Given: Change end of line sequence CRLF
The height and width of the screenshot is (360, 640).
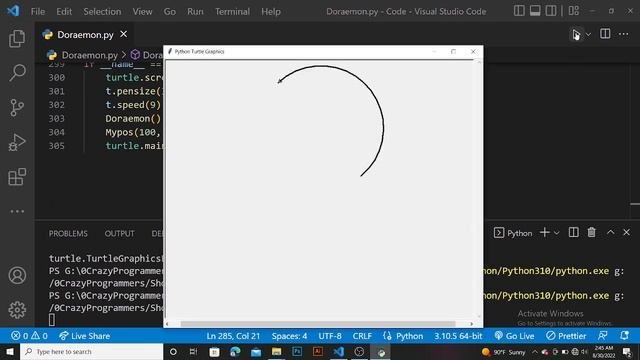Looking at the screenshot, I should [362, 336].
